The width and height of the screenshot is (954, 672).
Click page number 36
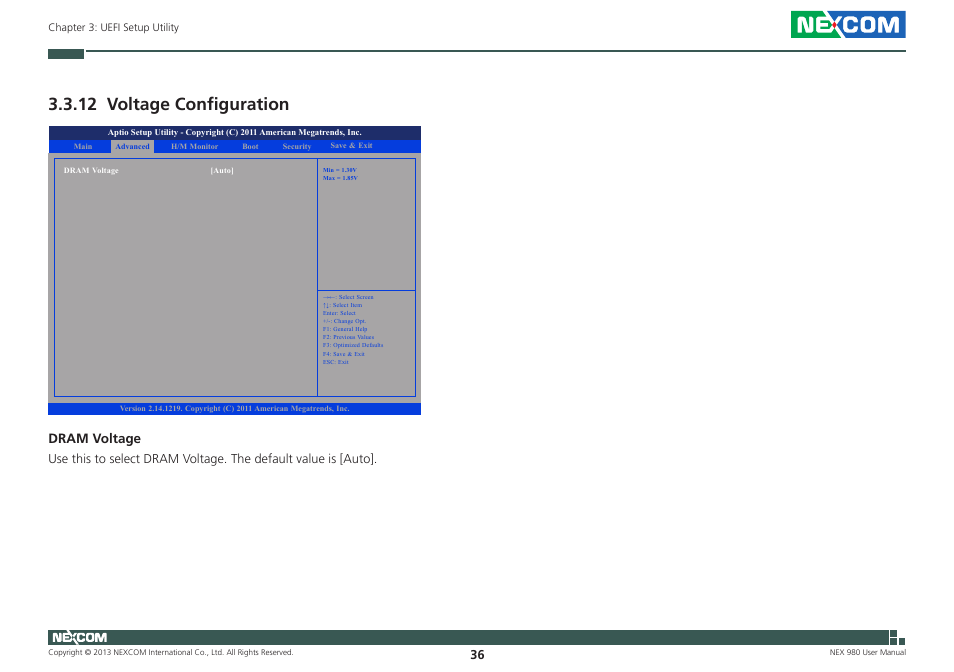[x=477, y=654]
